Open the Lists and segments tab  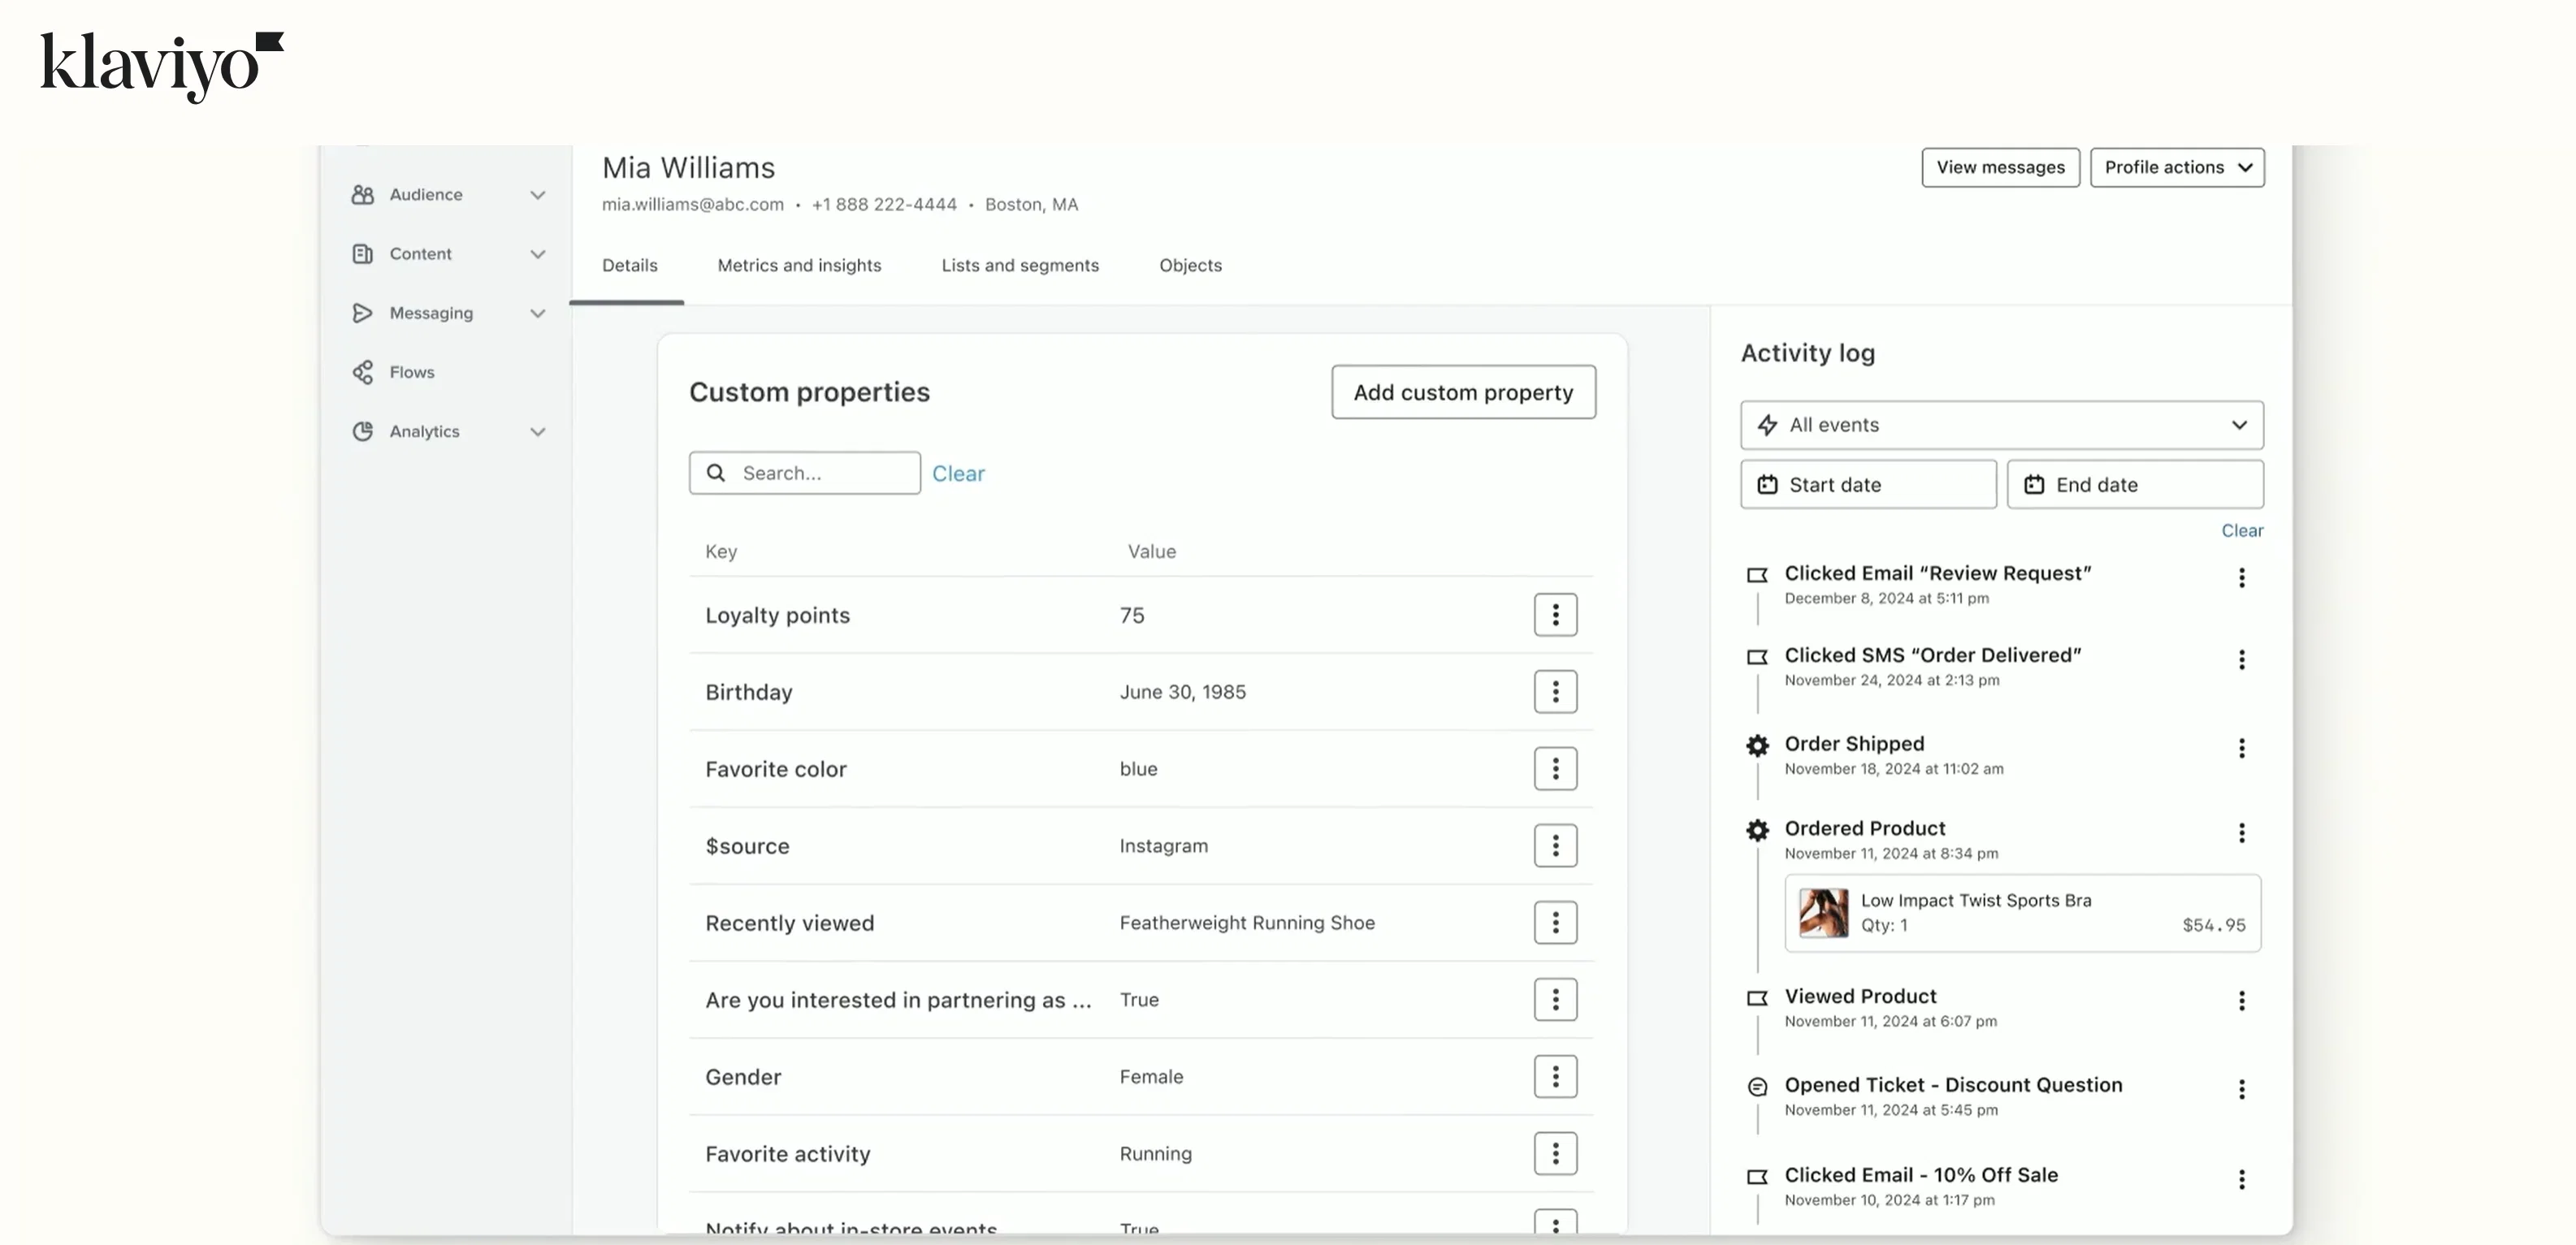point(1020,265)
